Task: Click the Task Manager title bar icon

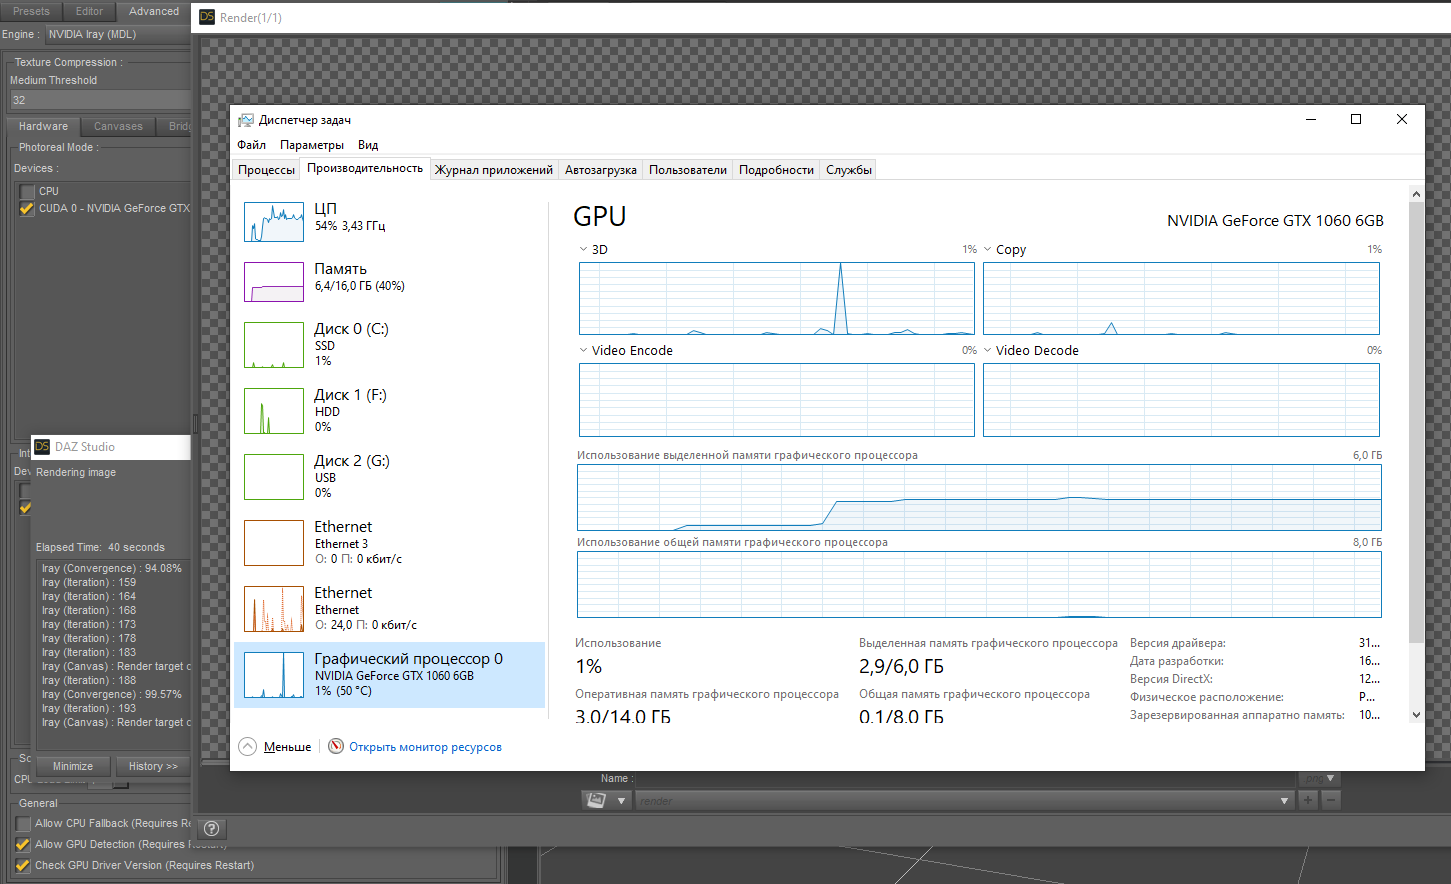Action: point(246,120)
